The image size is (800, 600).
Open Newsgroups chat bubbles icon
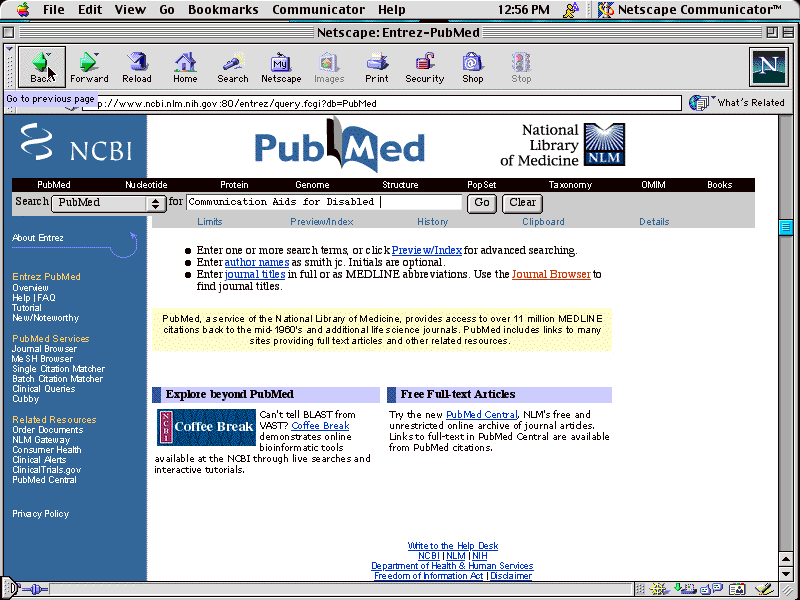point(711,590)
